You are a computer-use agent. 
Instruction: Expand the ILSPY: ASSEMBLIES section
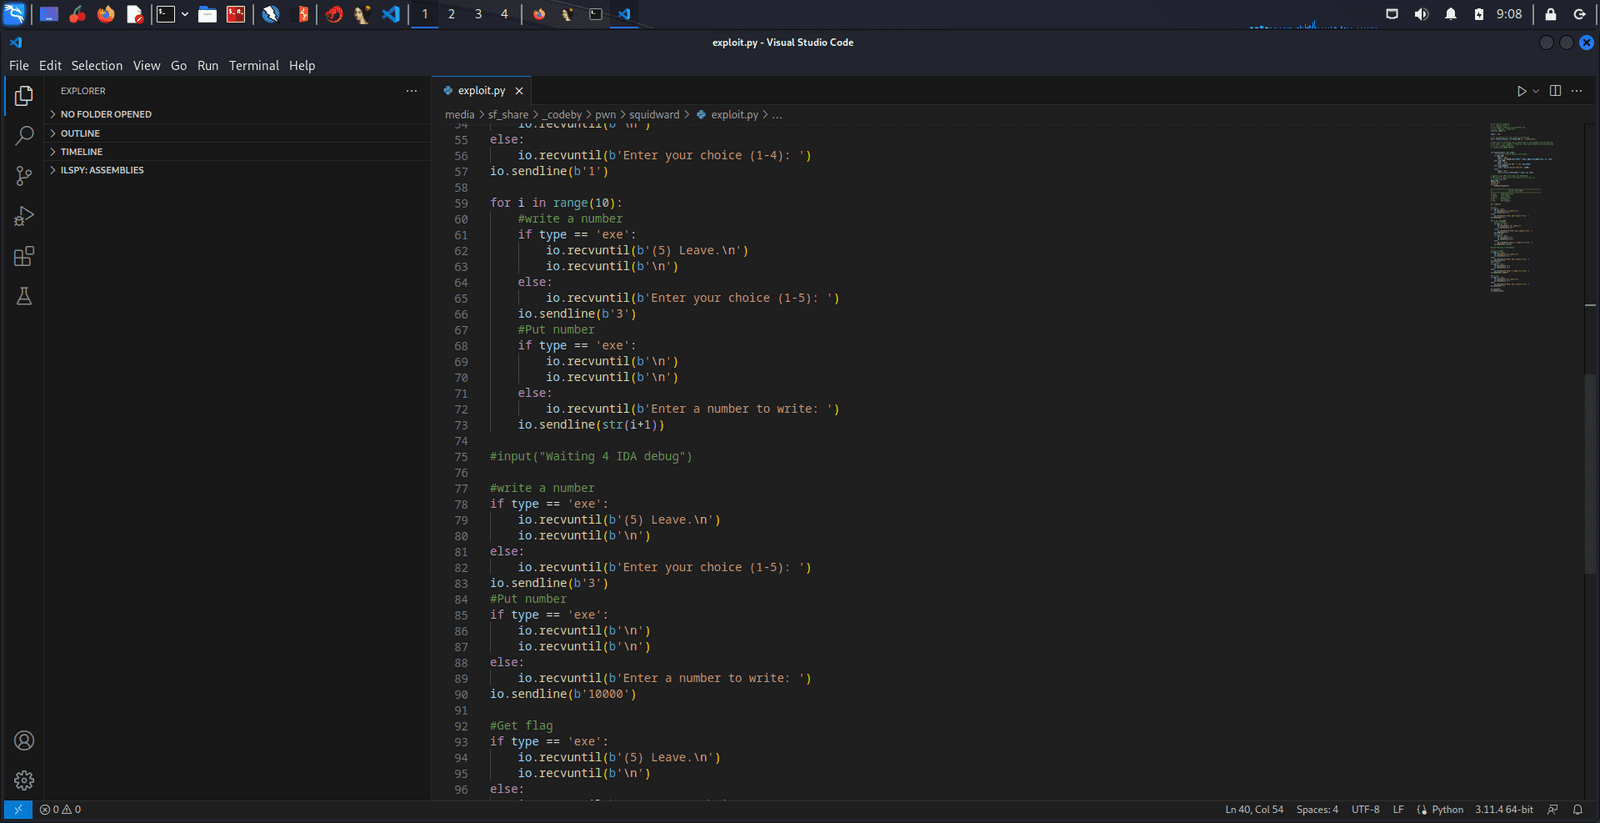(x=237, y=170)
